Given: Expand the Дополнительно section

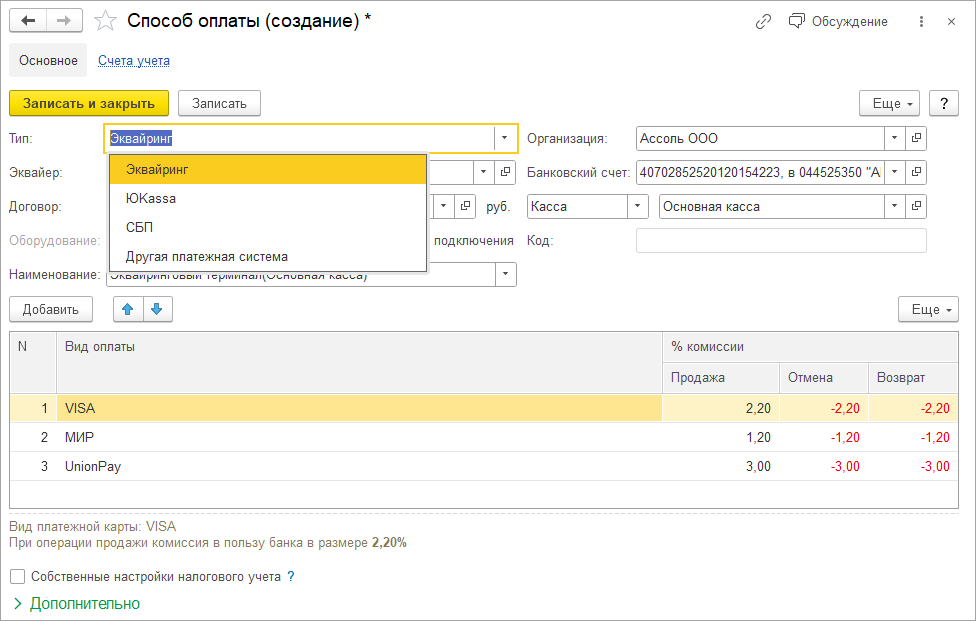Looking at the screenshot, I should click(x=76, y=604).
